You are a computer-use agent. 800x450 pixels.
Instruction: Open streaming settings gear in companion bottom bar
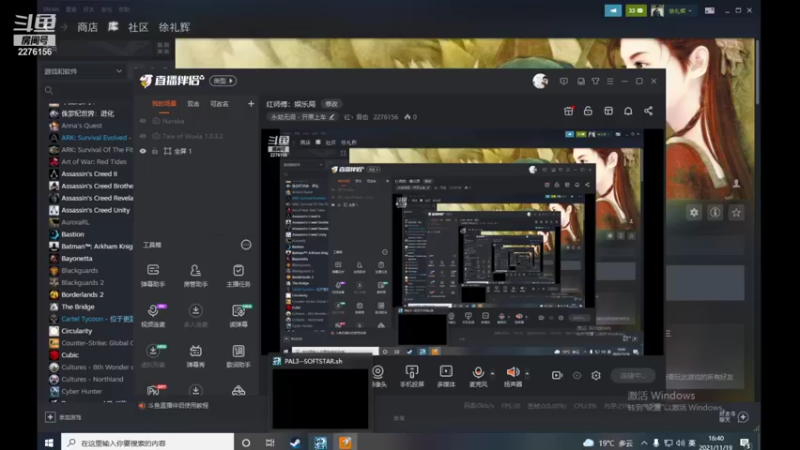coord(596,376)
